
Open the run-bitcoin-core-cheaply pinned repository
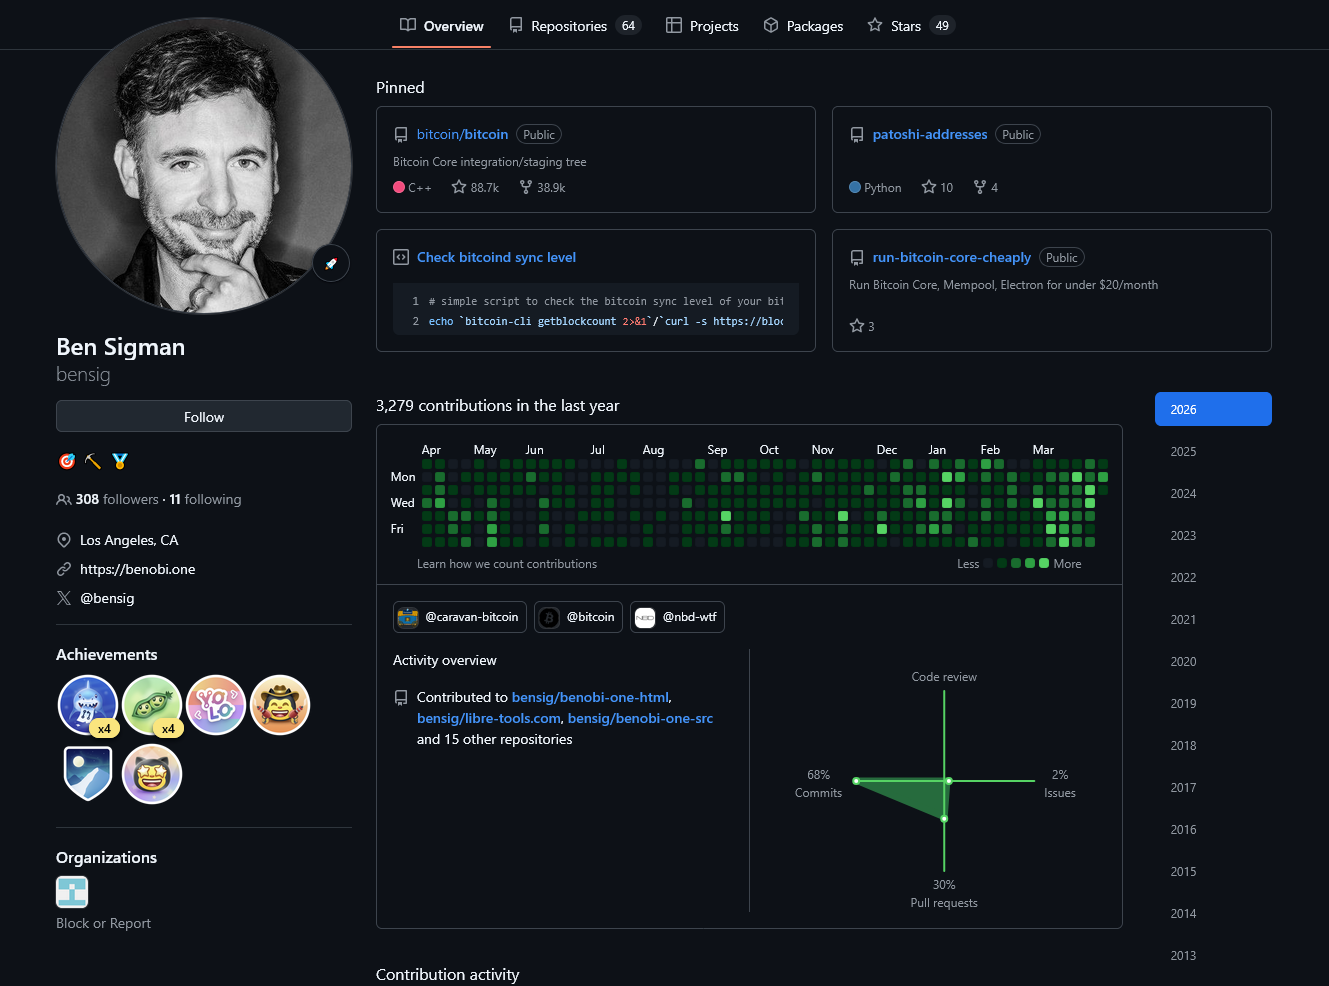tap(952, 257)
